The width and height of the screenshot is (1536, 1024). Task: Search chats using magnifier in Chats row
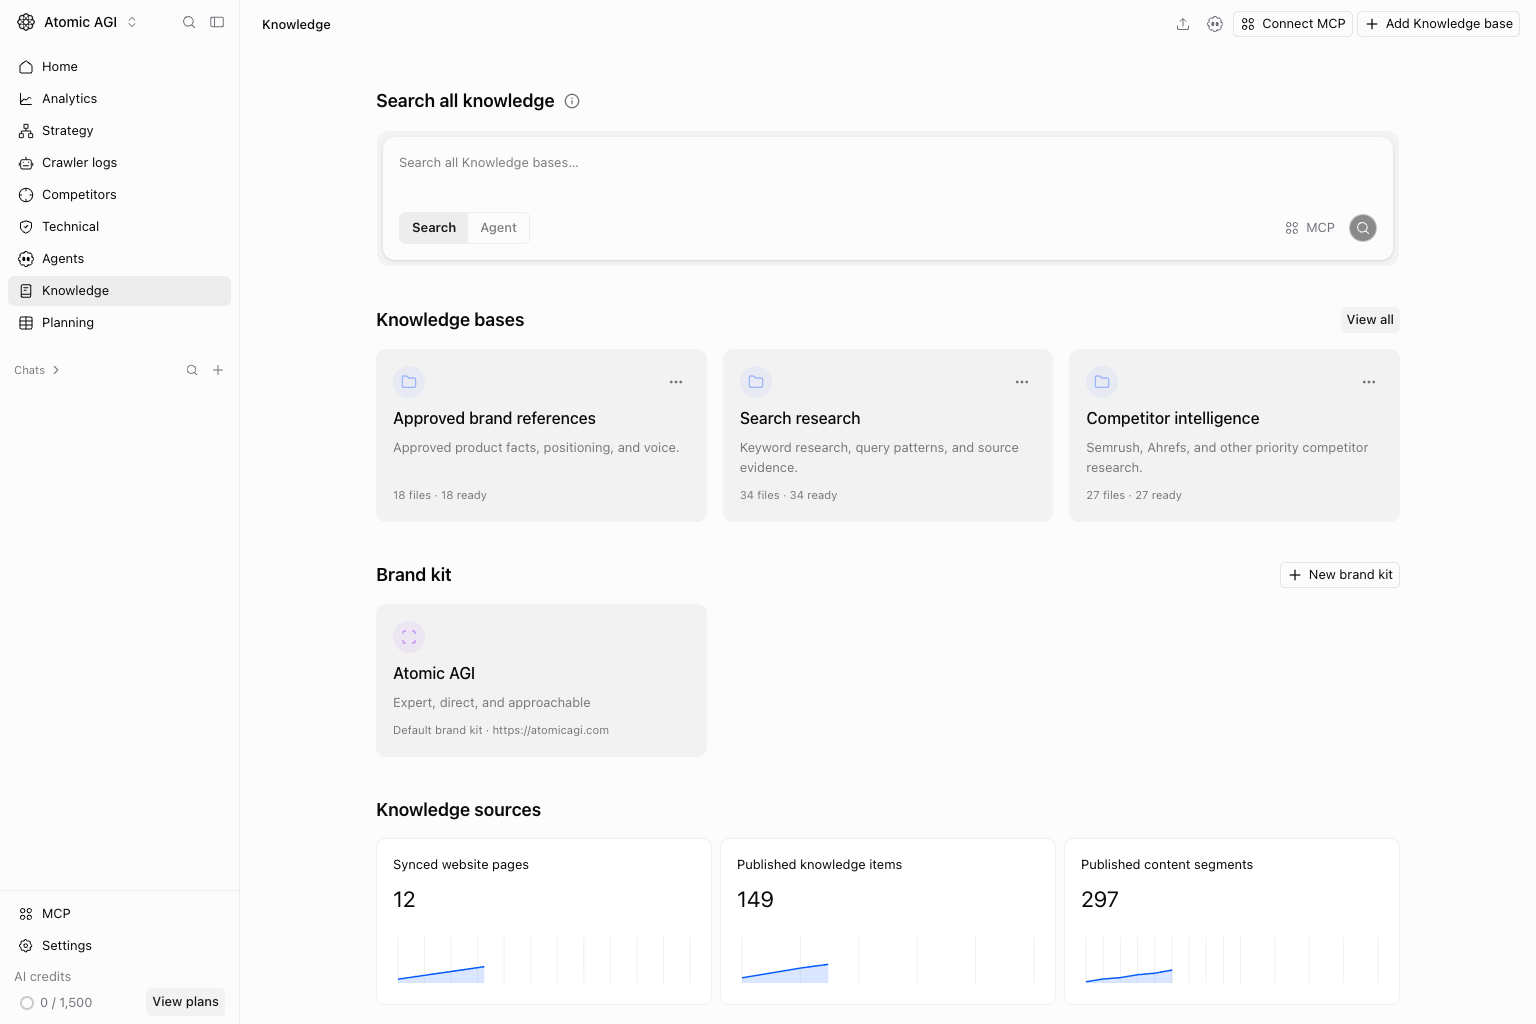(x=192, y=370)
